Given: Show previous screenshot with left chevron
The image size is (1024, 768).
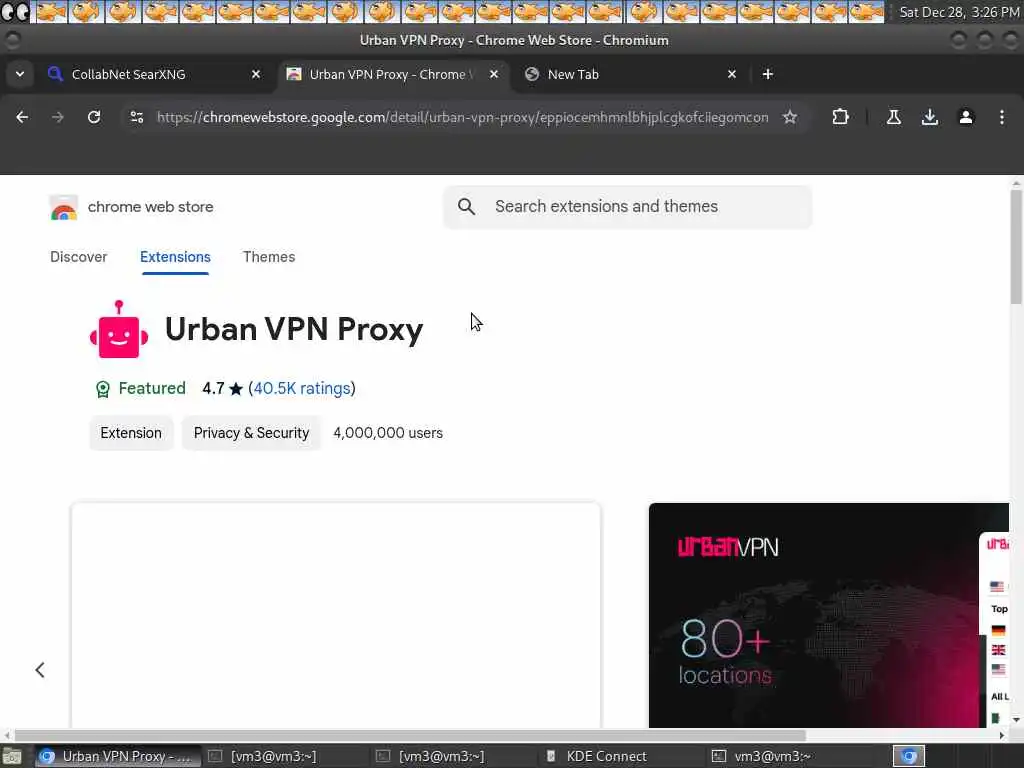Looking at the screenshot, I should click(40, 669).
